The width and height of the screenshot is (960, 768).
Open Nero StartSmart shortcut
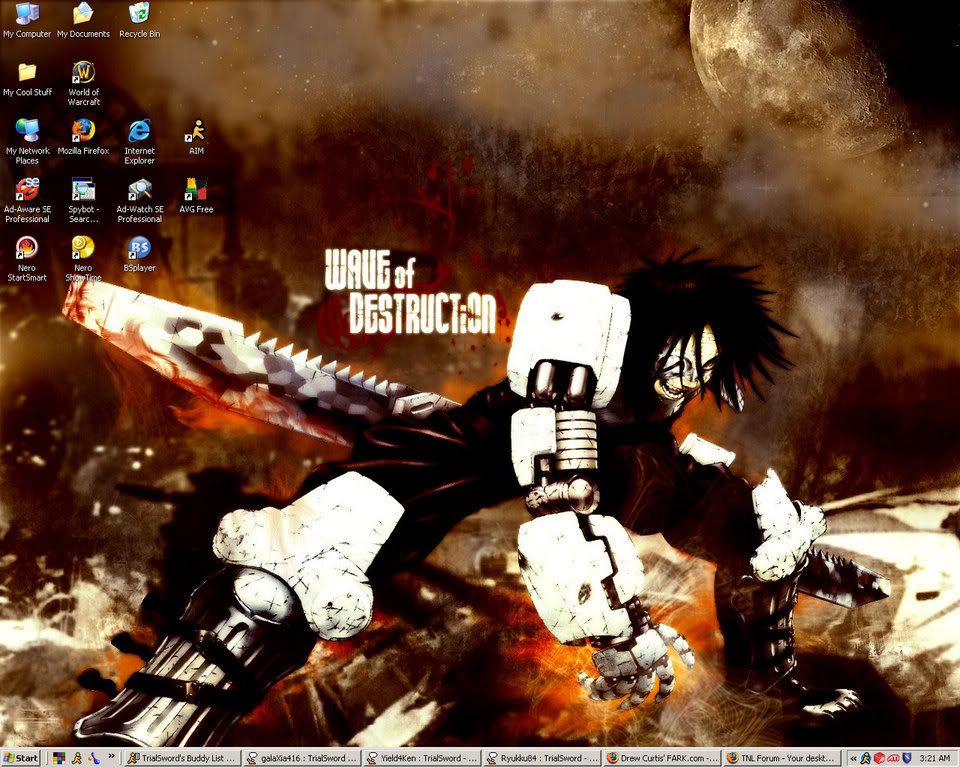pyautogui.click(x=27, y=258)
